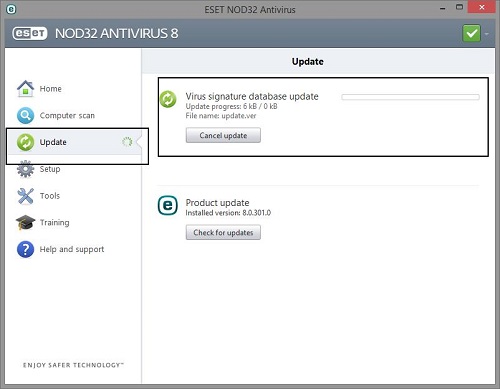The image size is (500, 389).
Task: Click the green protection status checkmark icon
Action: click(x=472, y=33)
